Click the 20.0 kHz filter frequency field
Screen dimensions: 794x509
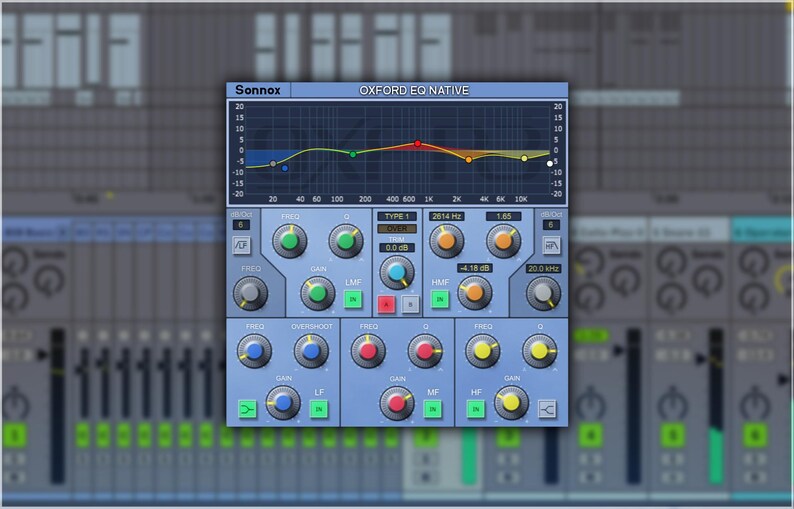point(543,268)
